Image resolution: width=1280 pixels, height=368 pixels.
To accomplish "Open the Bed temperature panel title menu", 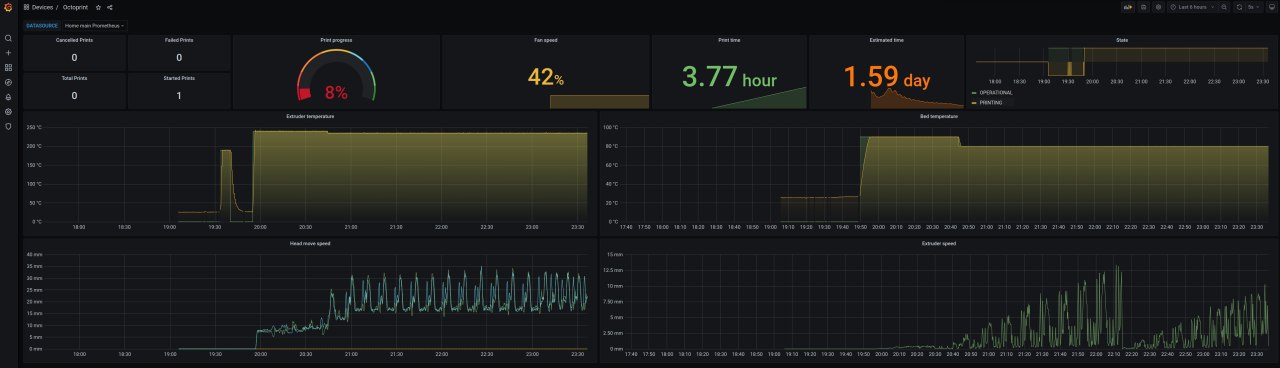I will [x=939, y=116].
